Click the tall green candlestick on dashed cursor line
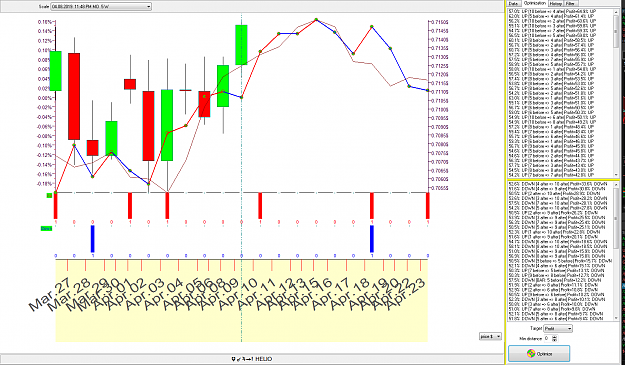This screenshot has width=625, height=365. [x=241, y=45]
